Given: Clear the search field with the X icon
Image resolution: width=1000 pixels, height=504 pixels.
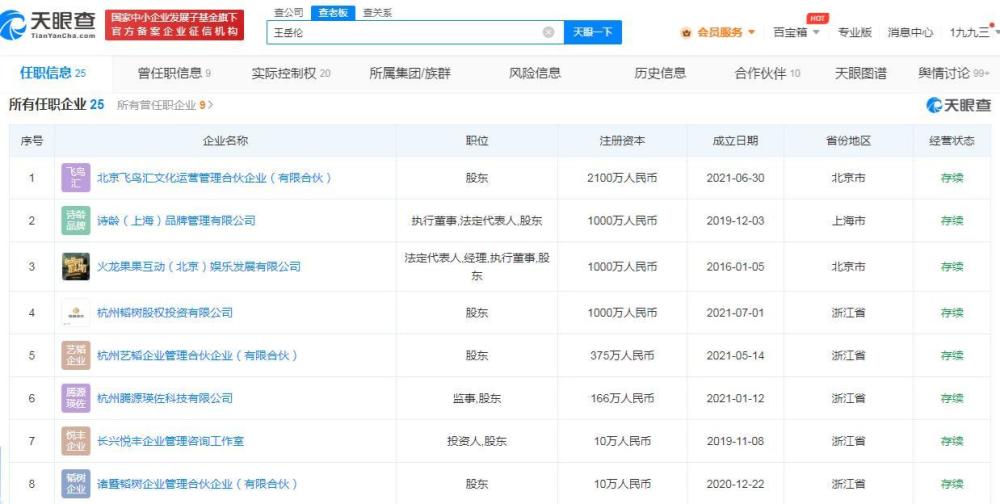Looking at the screenshot, I should pos(548,33).
